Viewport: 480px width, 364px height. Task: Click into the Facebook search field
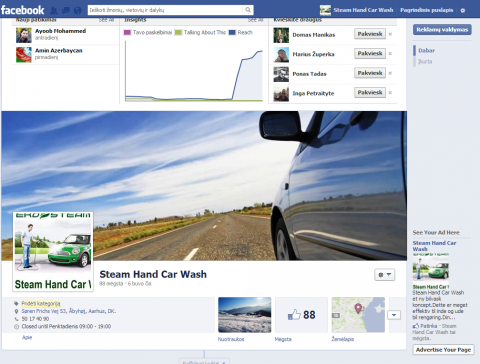tap(166, 10)
